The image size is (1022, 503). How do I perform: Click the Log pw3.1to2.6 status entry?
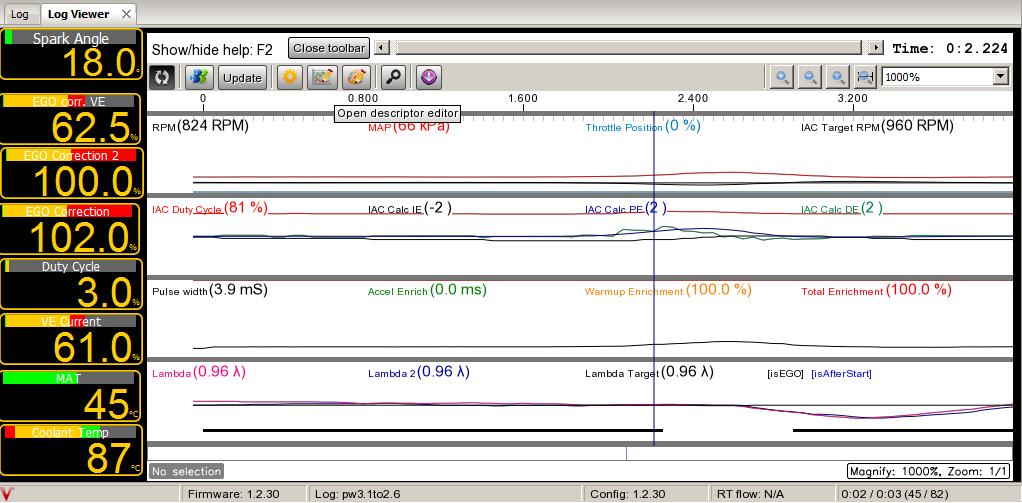coord(357,494)
